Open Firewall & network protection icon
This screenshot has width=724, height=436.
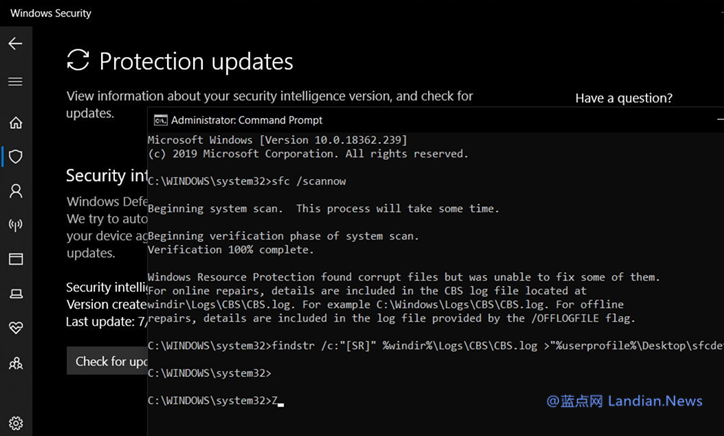tap(15, 225)
